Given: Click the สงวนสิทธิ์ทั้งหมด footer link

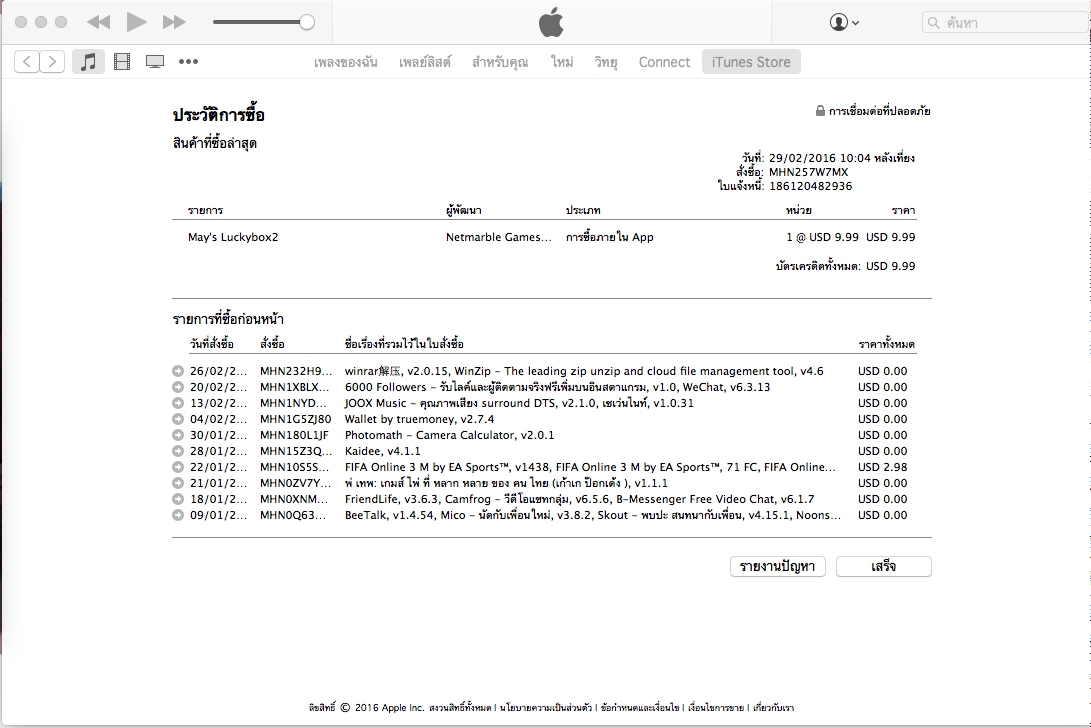Looking at the screenshot, I should [460, 708].
